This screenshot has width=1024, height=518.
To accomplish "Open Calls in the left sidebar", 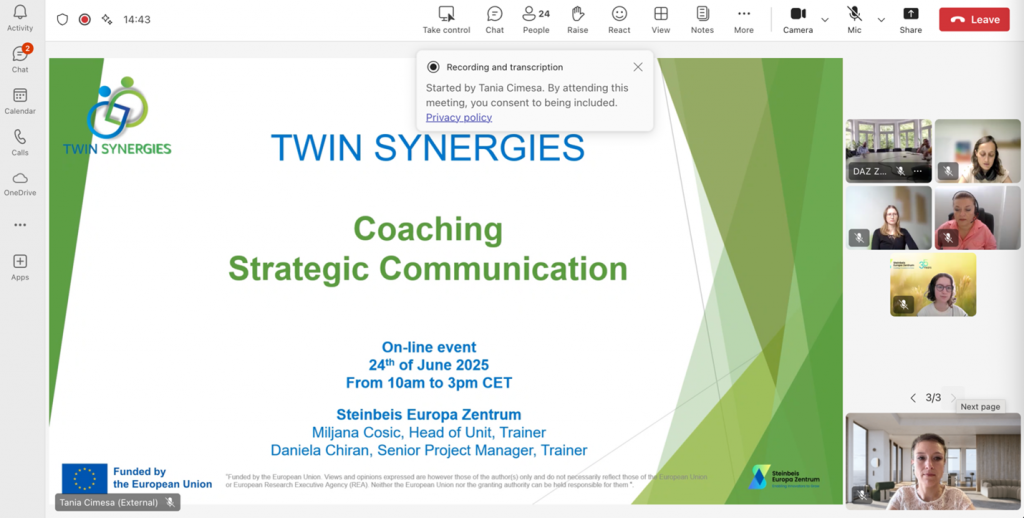I will tap(20, 142).
